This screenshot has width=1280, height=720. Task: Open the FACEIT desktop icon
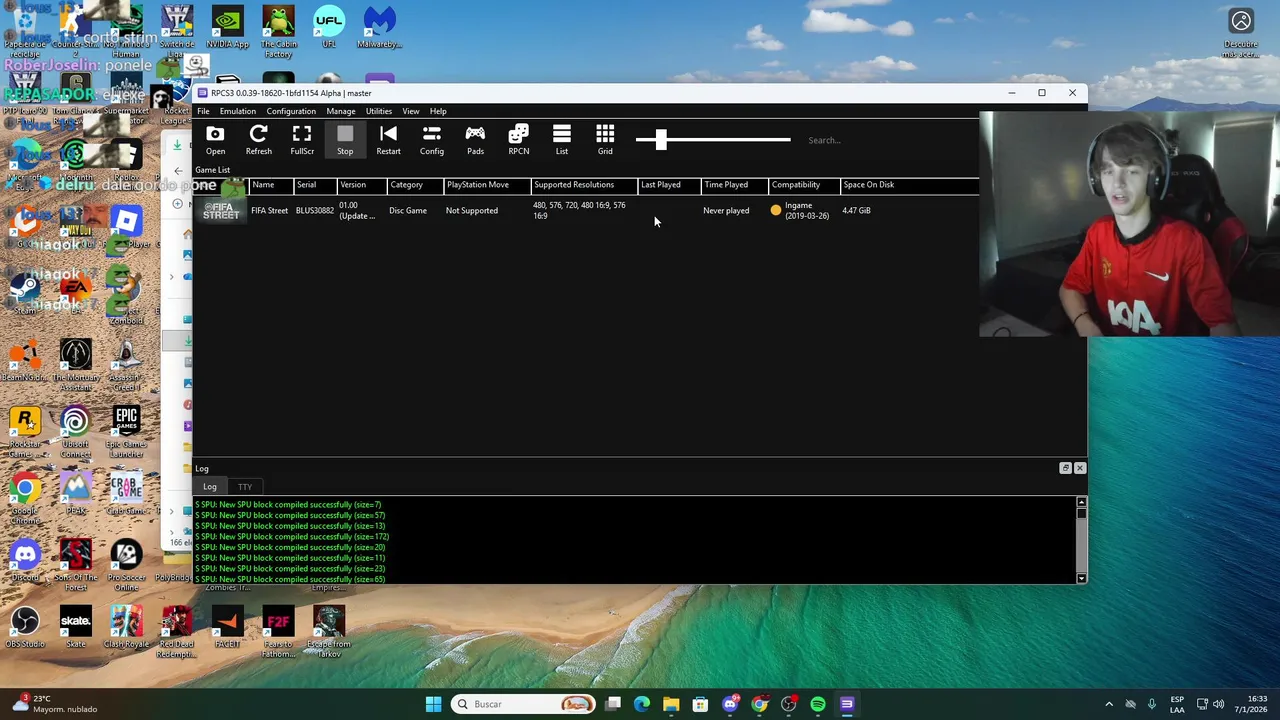(x=227, y=627)
